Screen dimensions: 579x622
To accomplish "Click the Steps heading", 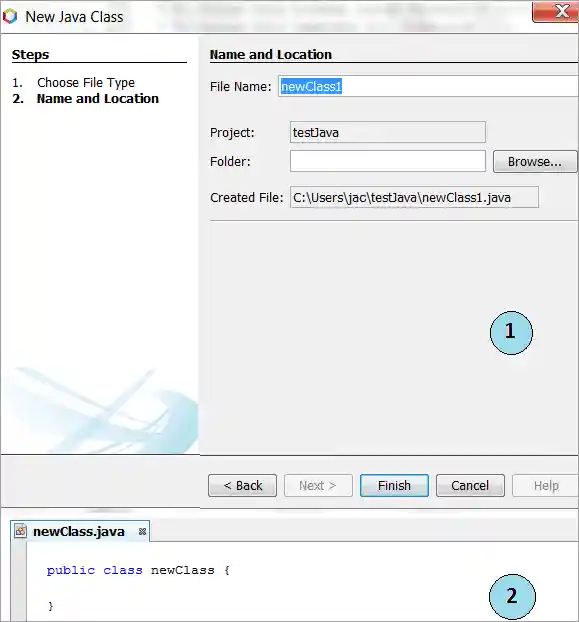I will point(31,54).
